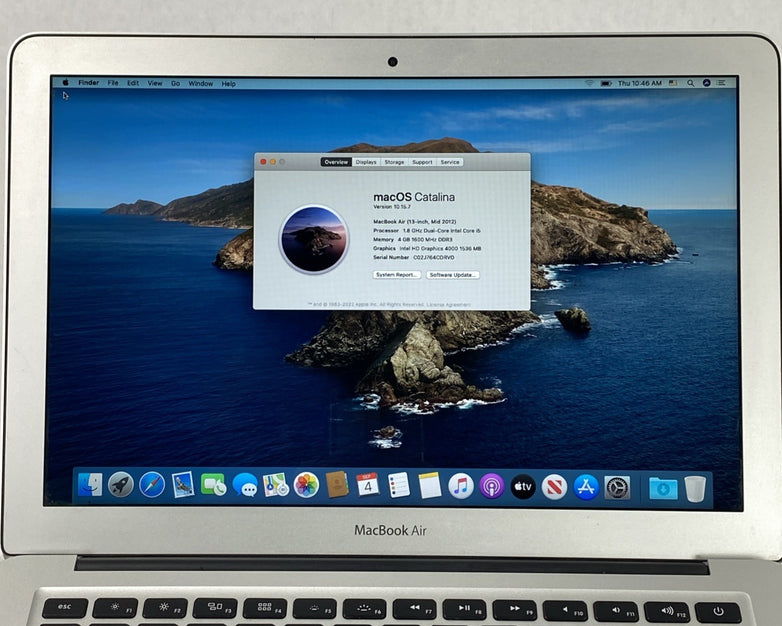
Task: Close the About This Mac window
Action: click(263, 162)
